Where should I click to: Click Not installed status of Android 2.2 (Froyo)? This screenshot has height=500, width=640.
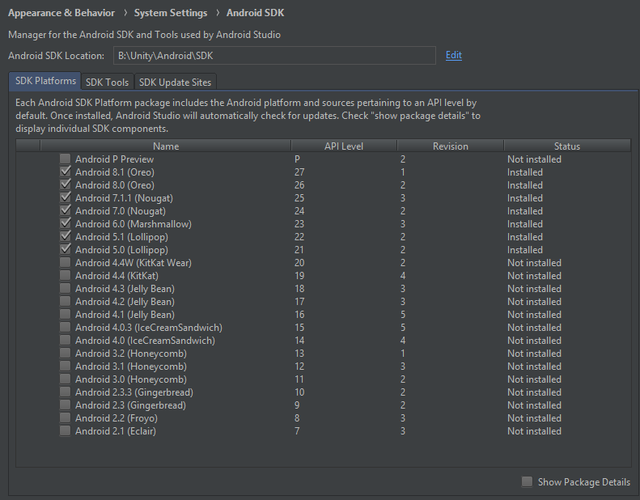(x=534, y=418)
